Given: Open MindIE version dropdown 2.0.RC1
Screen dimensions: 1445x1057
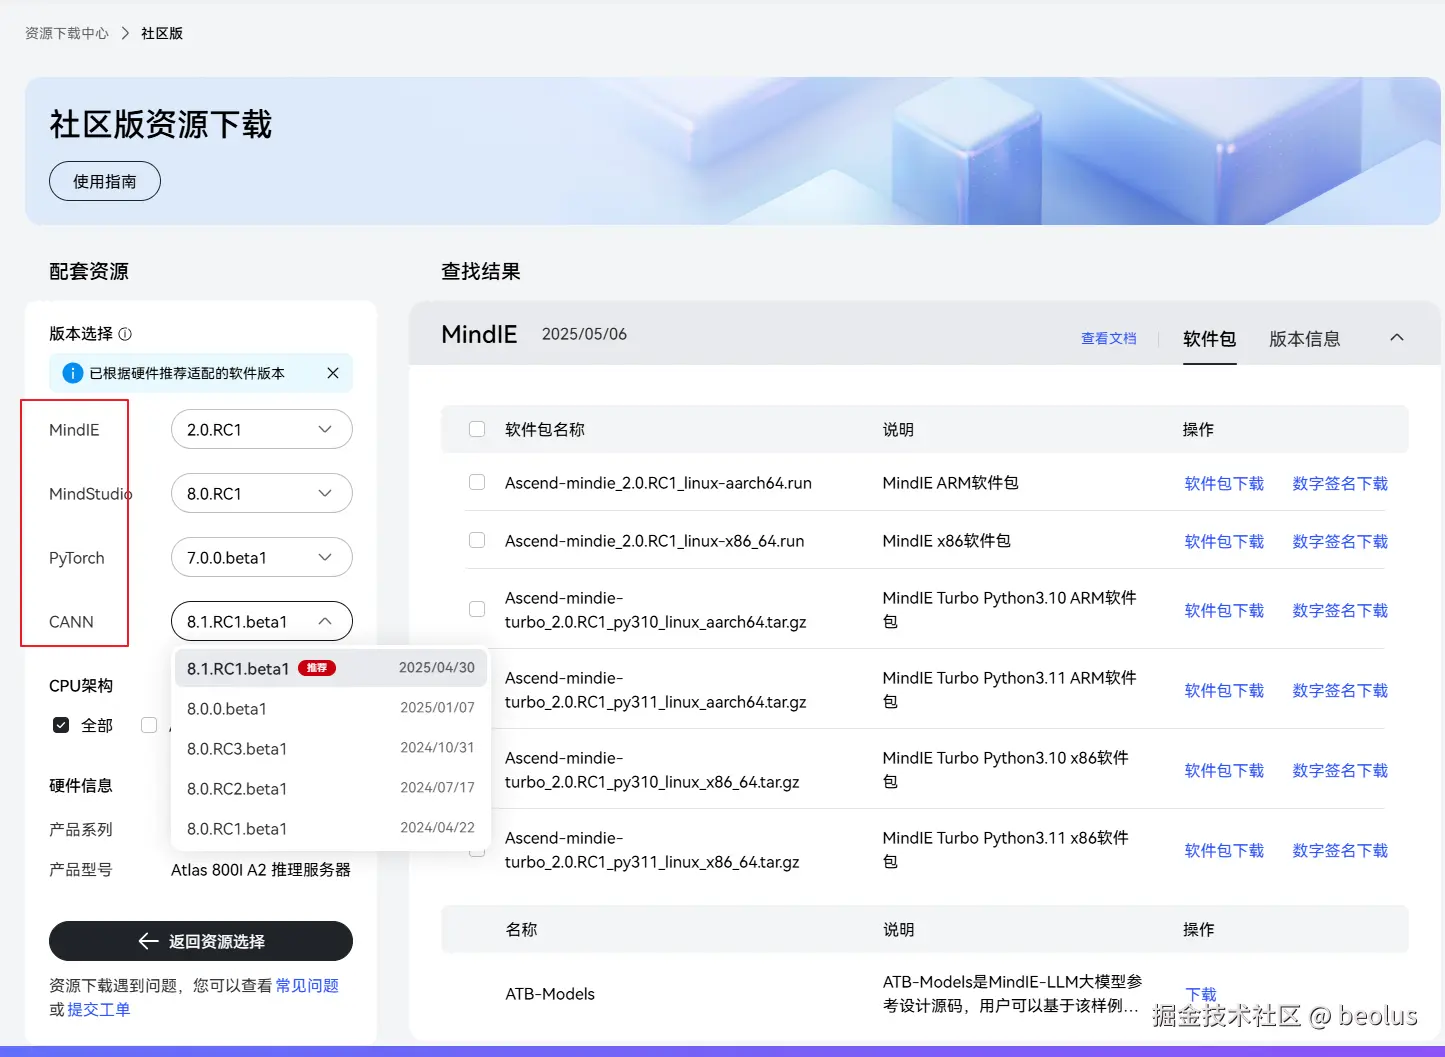Looking at the screenshot, I should point(261,429).
